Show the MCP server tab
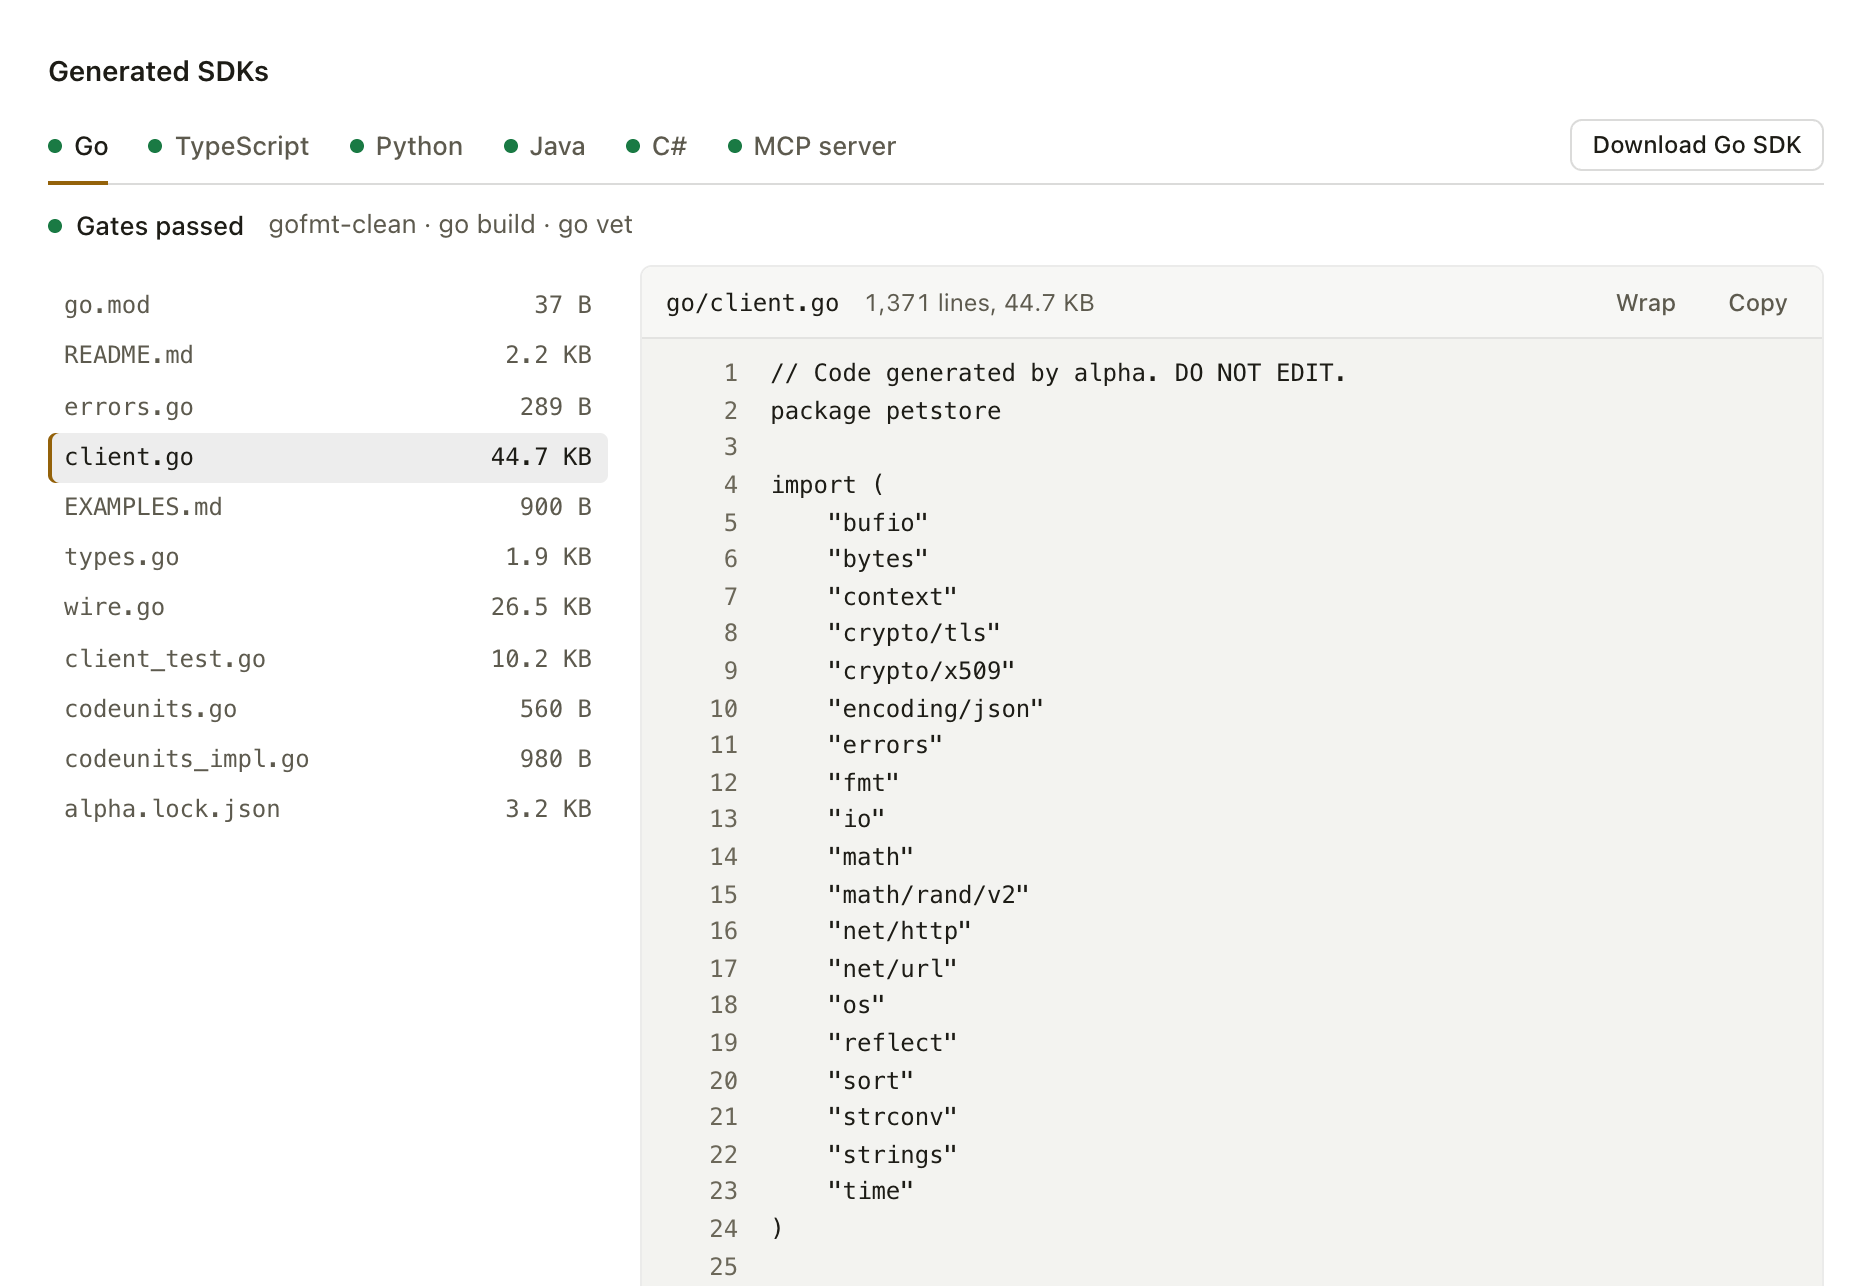Viewport: 1872px width, 1286px height. pos(812,146)
